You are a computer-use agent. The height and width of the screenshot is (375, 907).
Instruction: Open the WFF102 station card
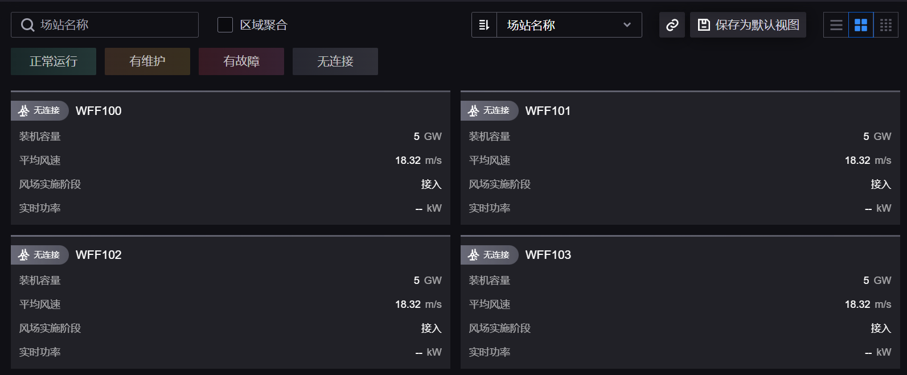230,302
